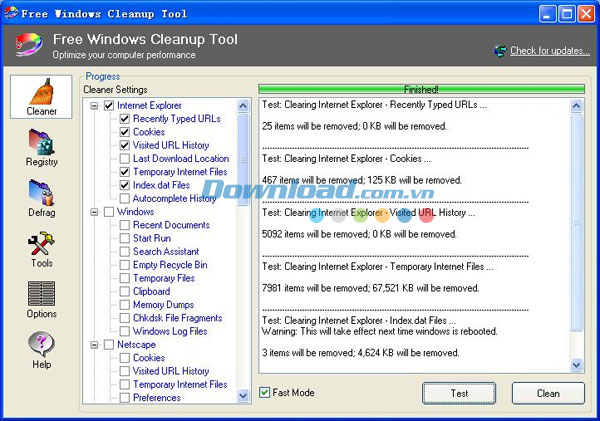Open the Cleaner section broom icon
The image size is (600, 421).
pyautogui.click(x=41, y=92)
